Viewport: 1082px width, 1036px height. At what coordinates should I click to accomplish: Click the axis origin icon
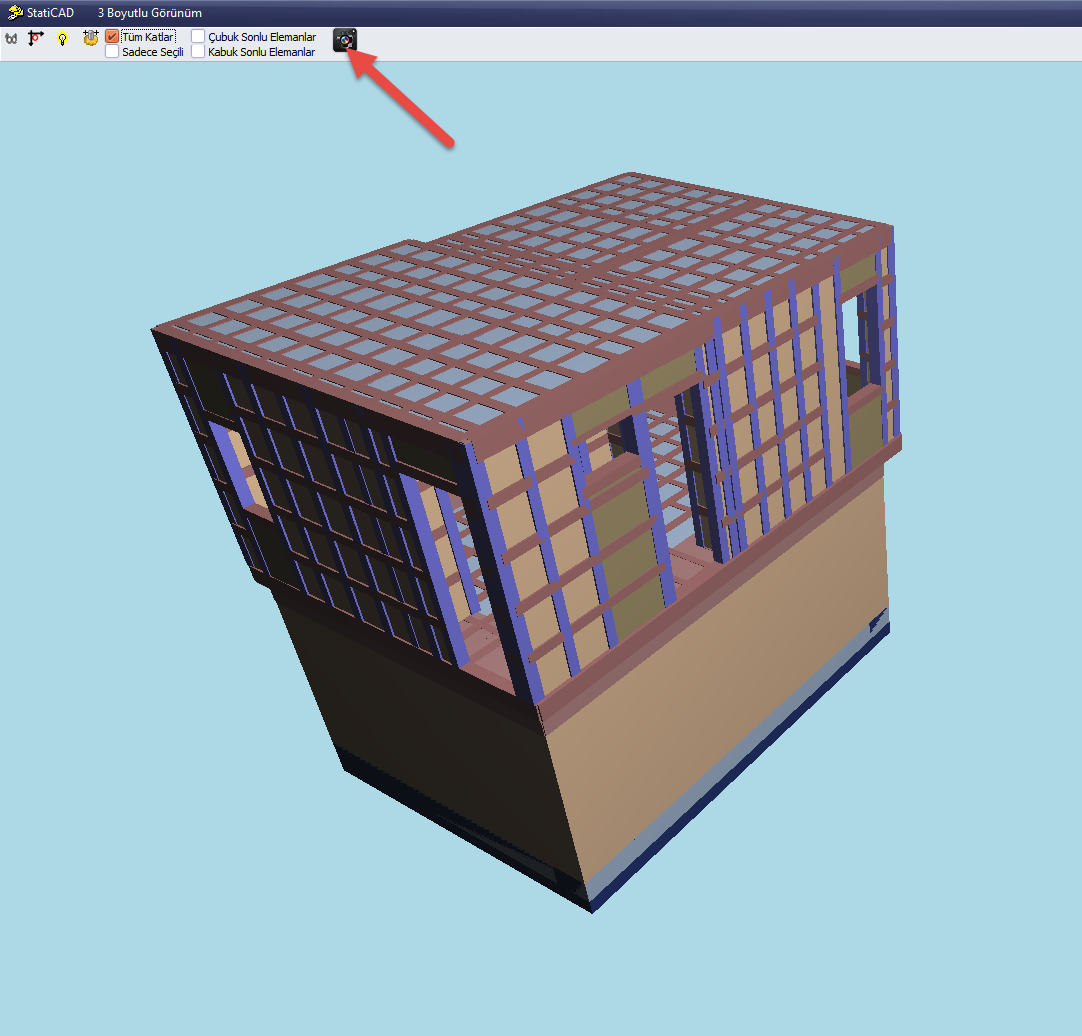pos(36,39)
